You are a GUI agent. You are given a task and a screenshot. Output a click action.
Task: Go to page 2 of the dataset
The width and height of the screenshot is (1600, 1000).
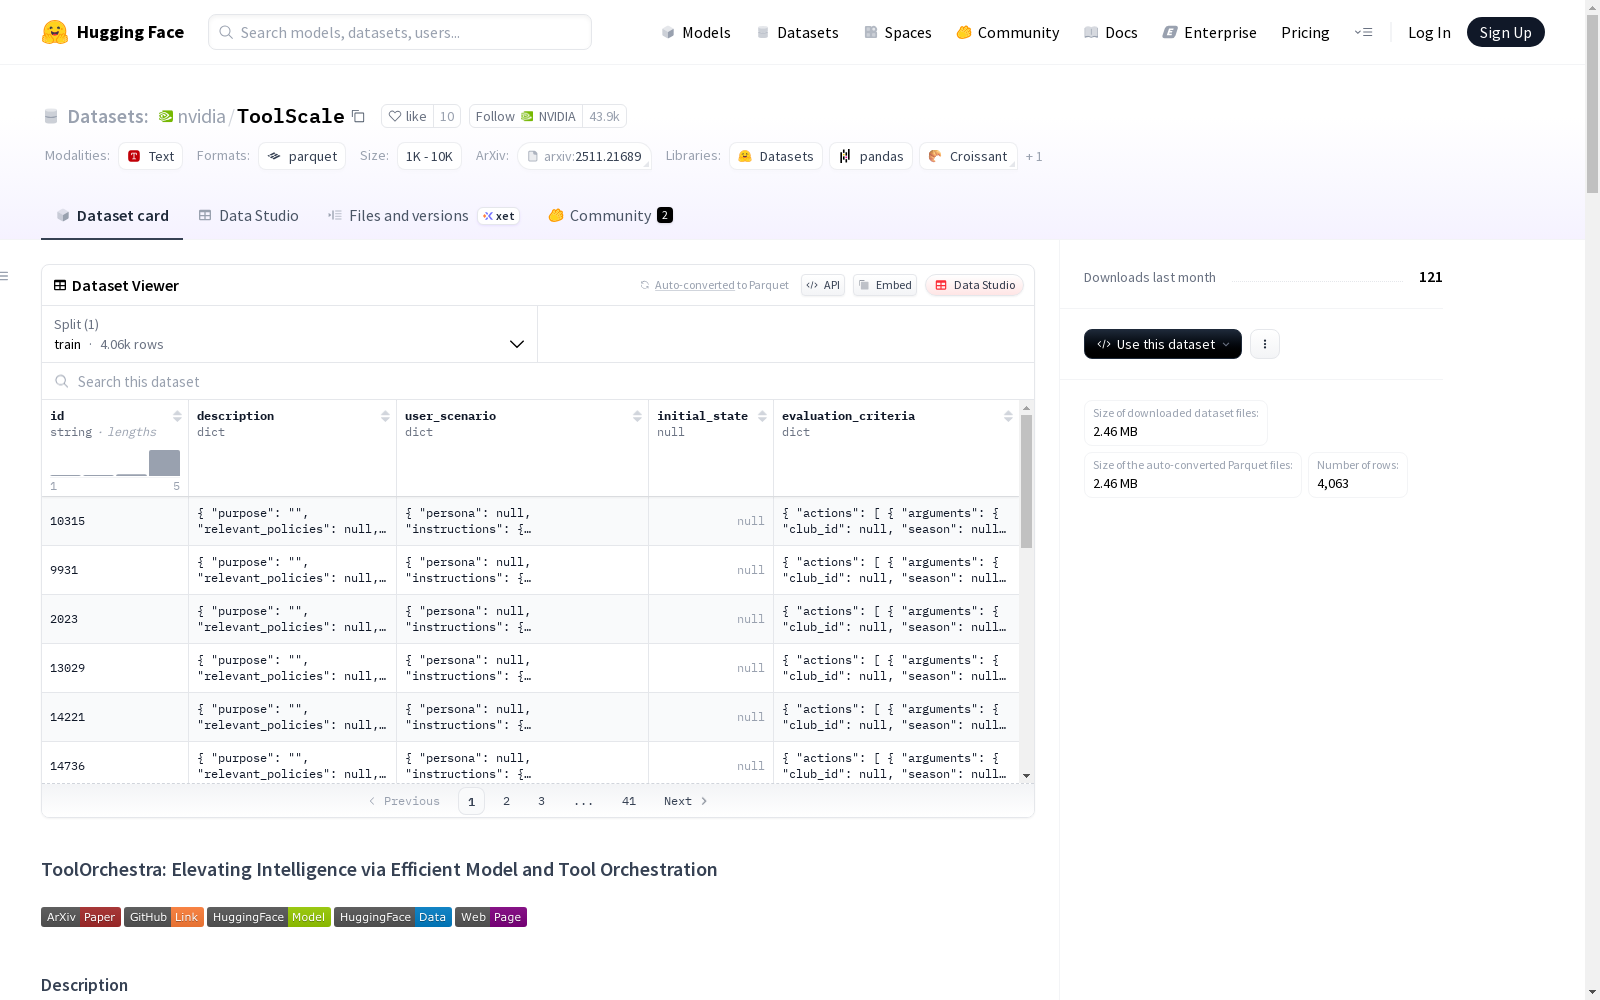507,801
